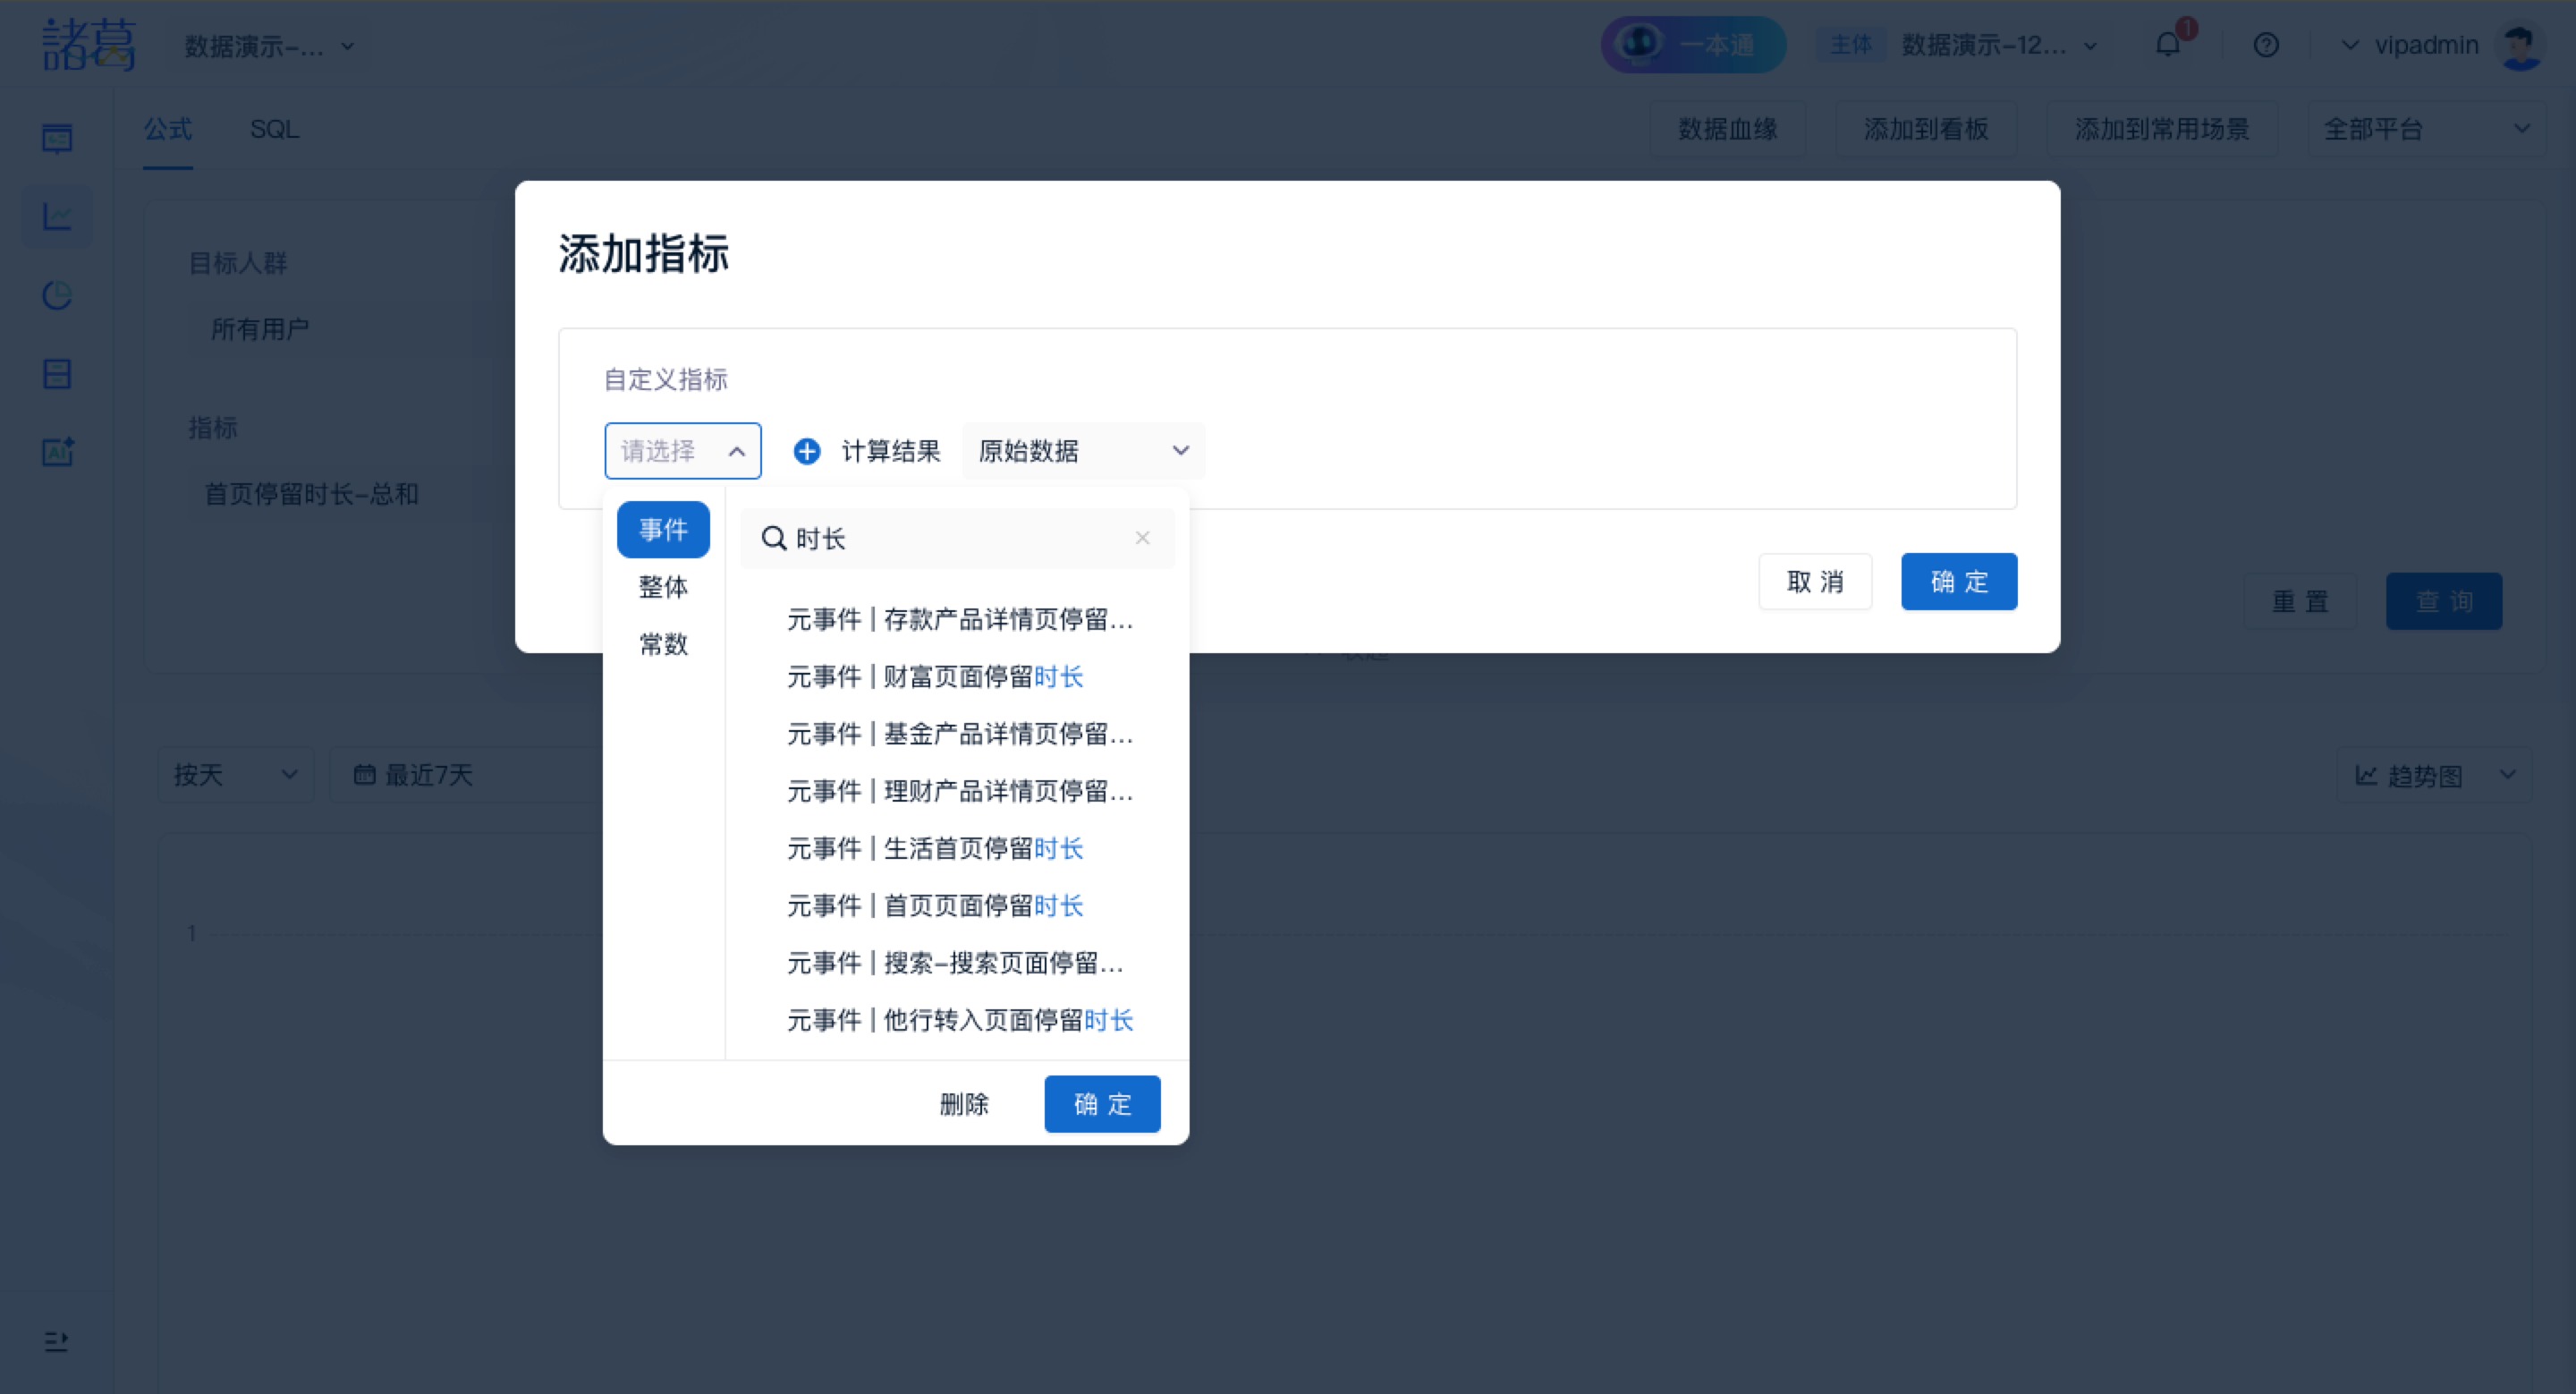Expand the 原始数据 dropdown
Viewport: 2576px width, 1394px height.
point(1083,451)
